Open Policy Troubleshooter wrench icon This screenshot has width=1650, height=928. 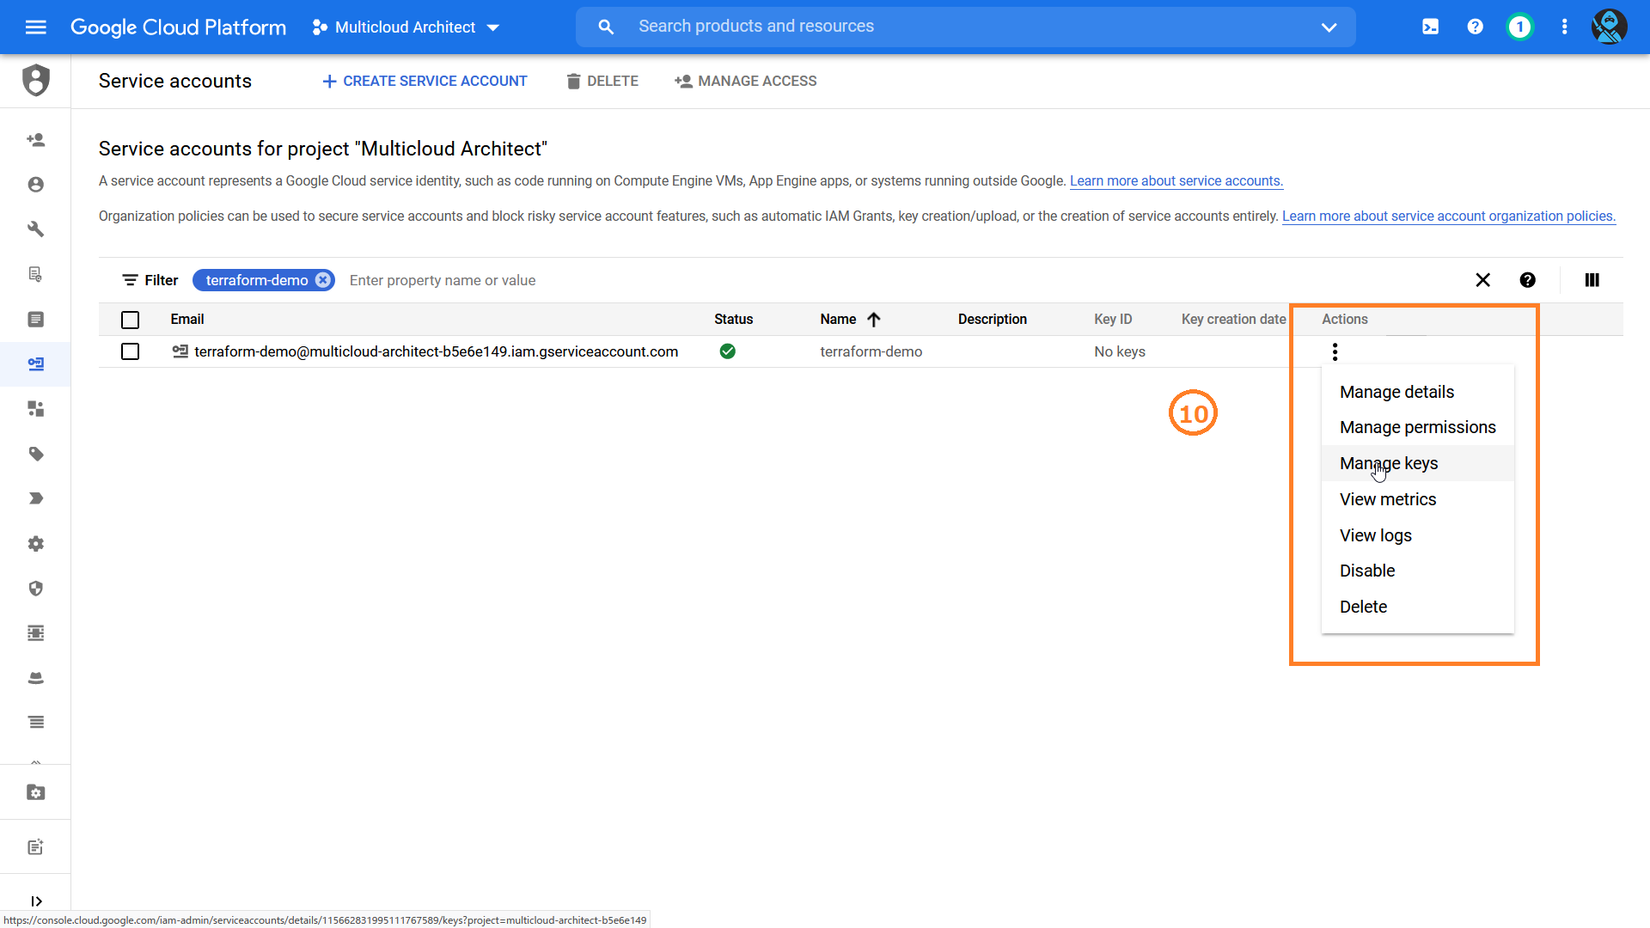coord(36,229)
